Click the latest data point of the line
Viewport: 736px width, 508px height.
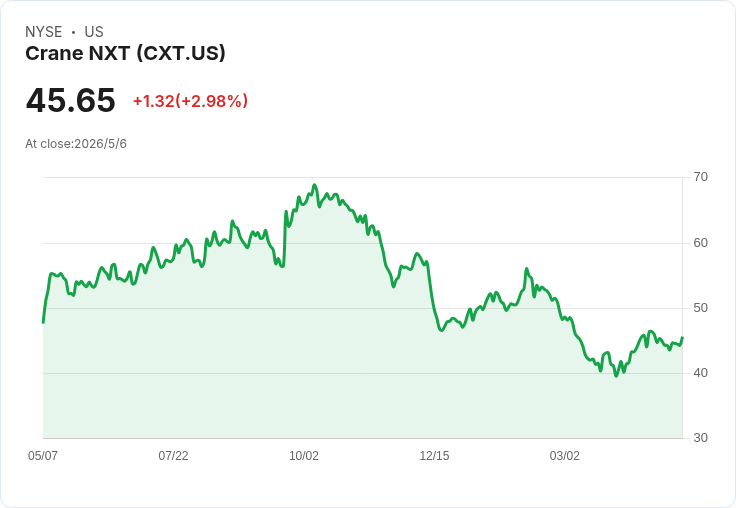(x=682, y=338)
